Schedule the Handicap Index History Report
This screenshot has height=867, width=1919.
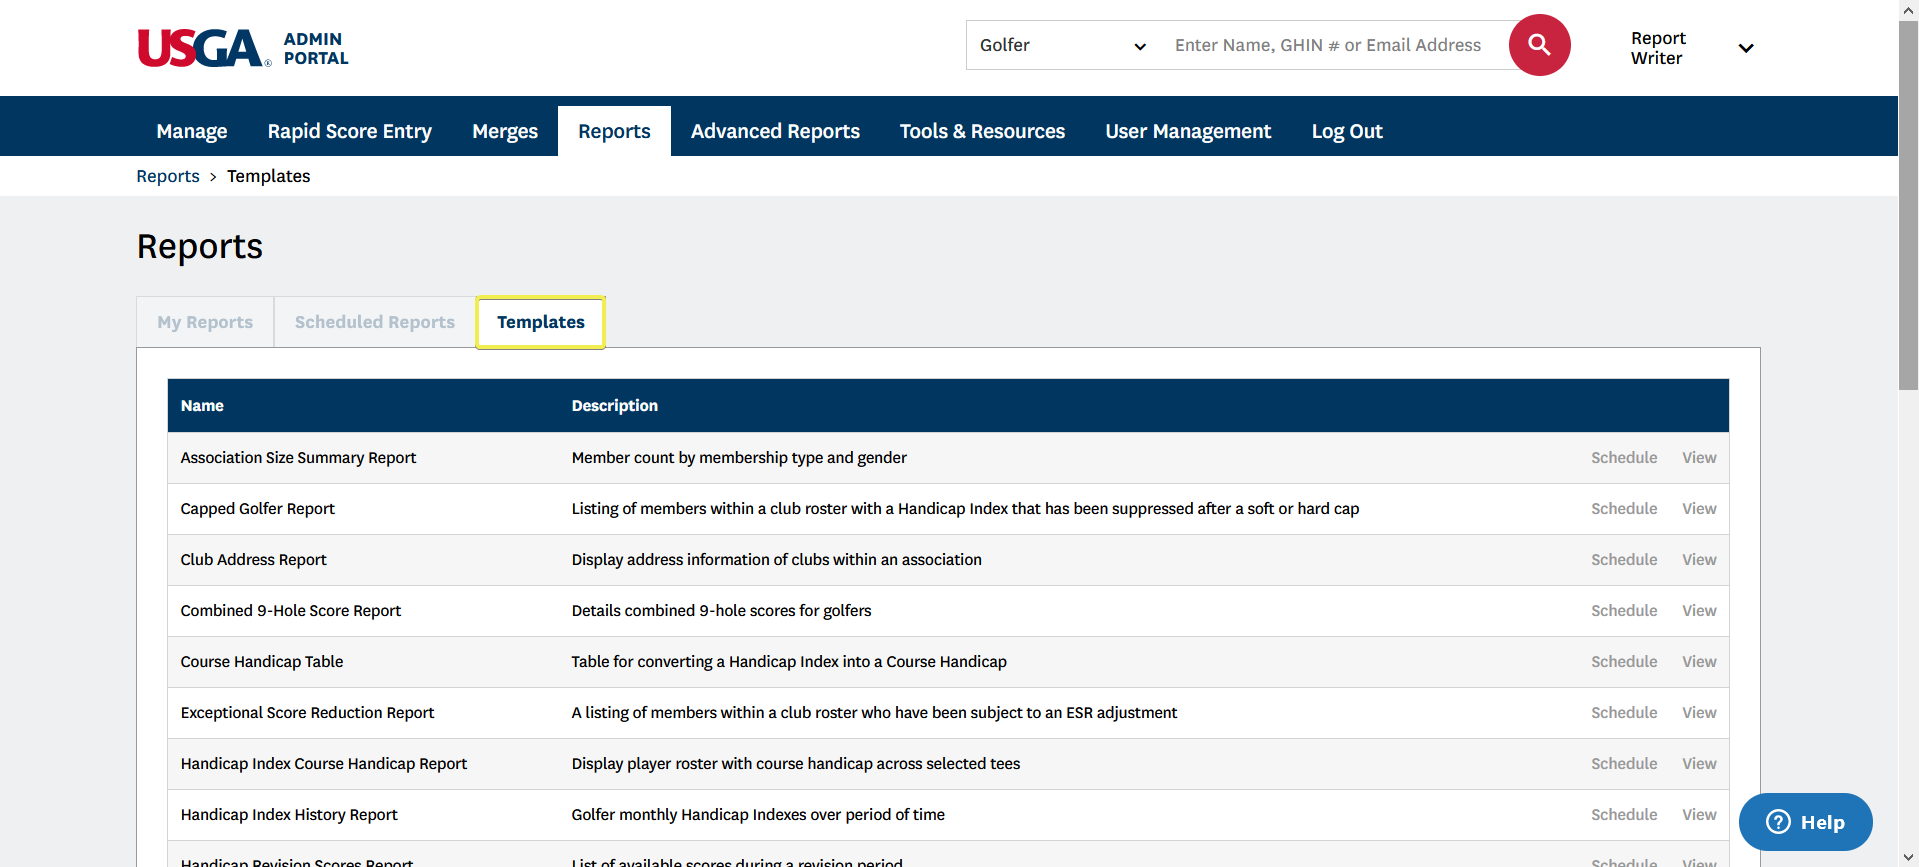pyautogui.click(x=1623, y=815)
